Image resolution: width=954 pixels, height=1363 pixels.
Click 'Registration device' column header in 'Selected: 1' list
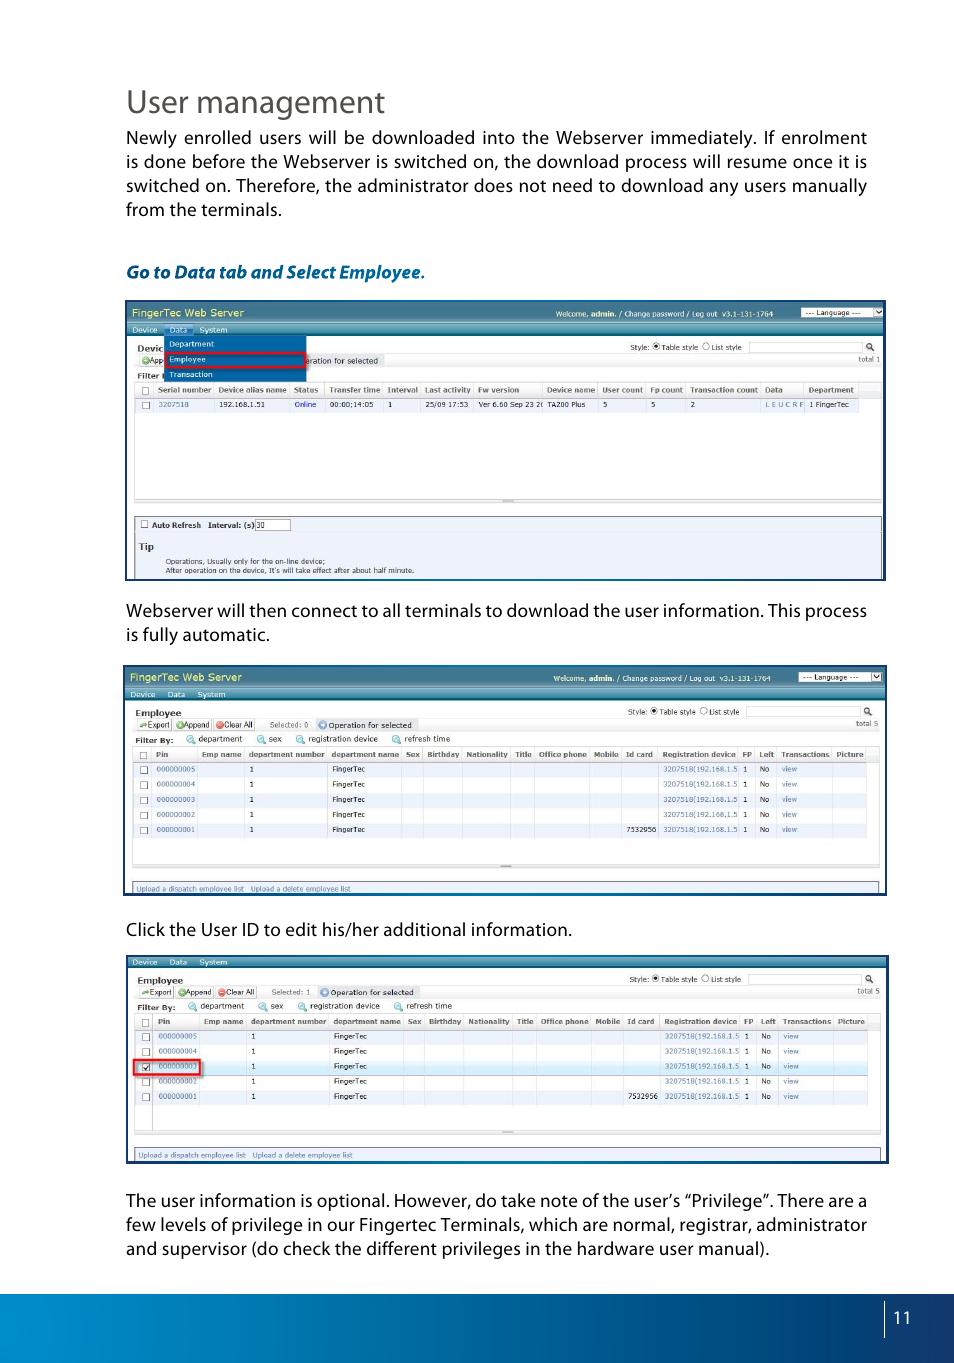701,1022
